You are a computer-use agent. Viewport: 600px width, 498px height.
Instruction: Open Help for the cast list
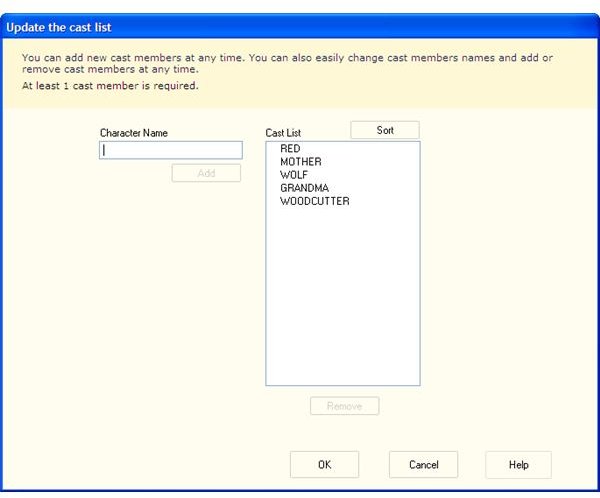click(x=518, y=464)
